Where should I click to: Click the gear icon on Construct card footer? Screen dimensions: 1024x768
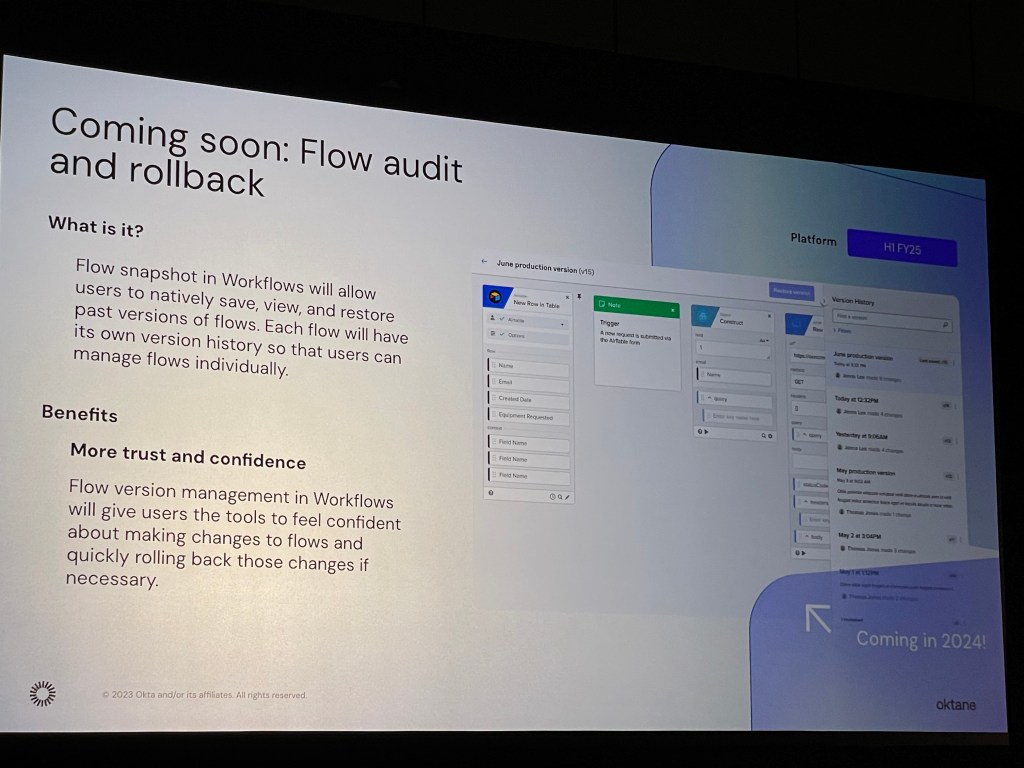coord(771,436)
